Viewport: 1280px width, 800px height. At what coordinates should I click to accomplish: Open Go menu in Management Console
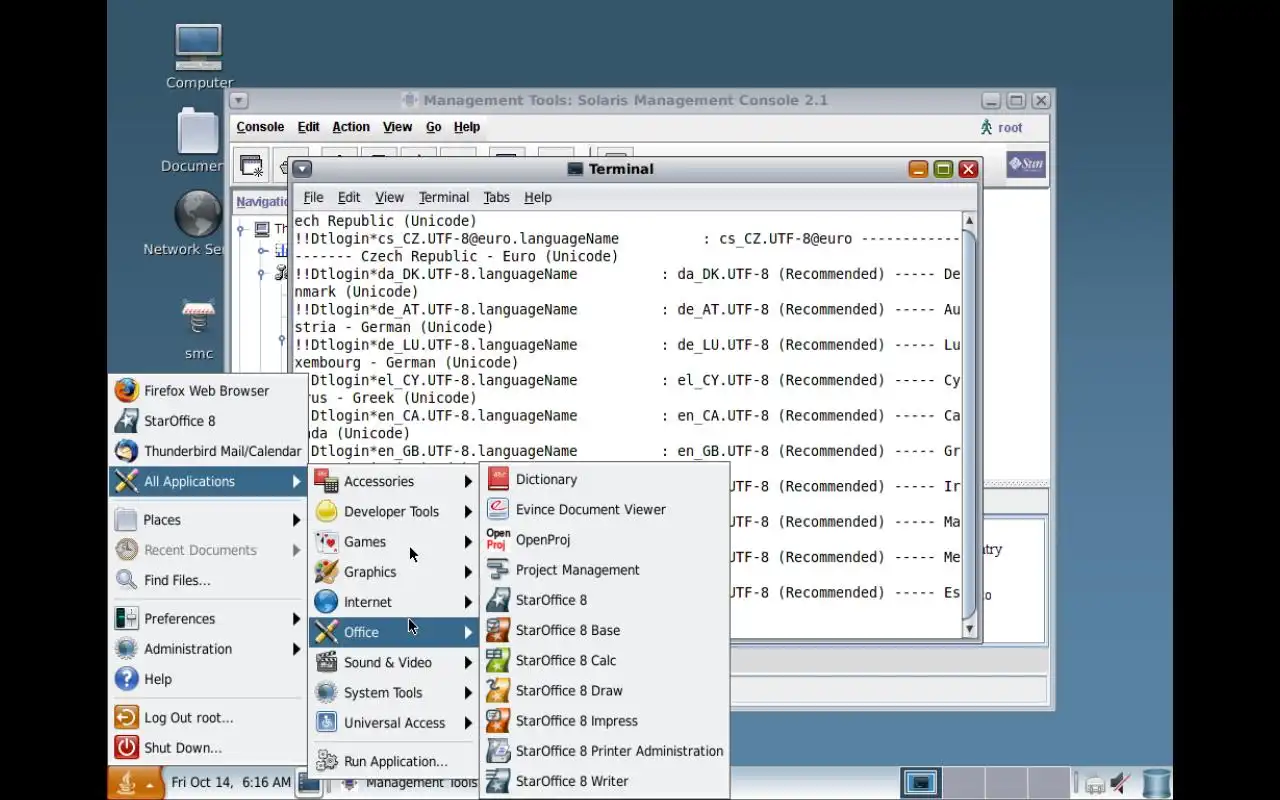pos(433,127)
